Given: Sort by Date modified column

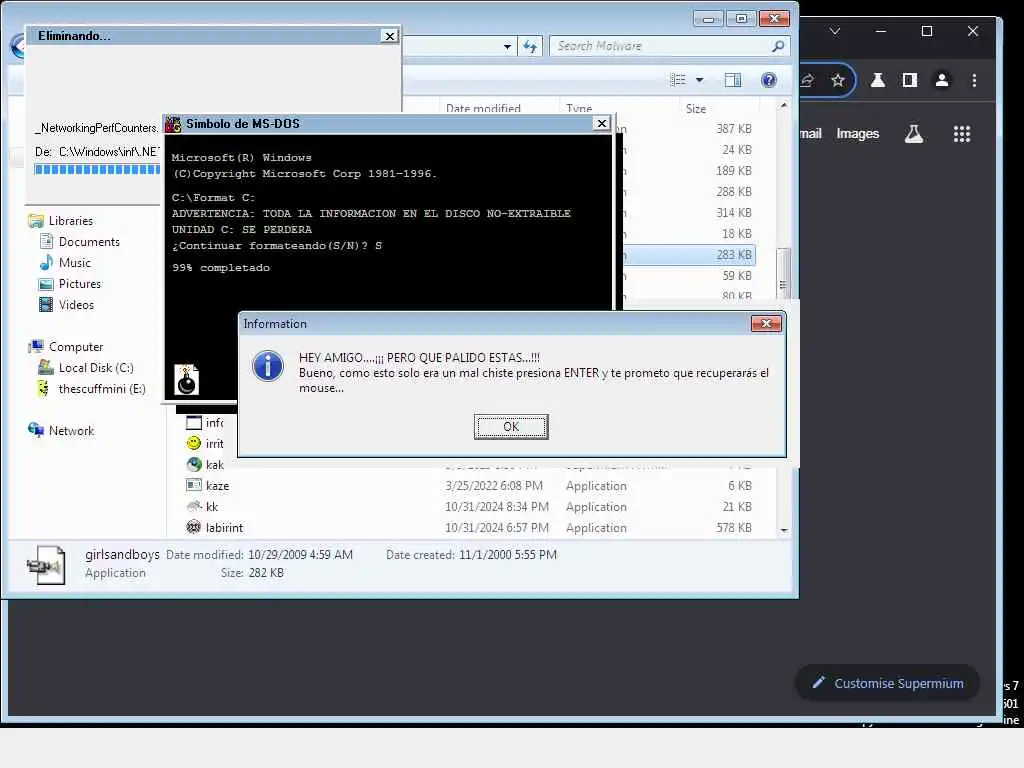Looking at the screenshot, I should tap(483, 108).
